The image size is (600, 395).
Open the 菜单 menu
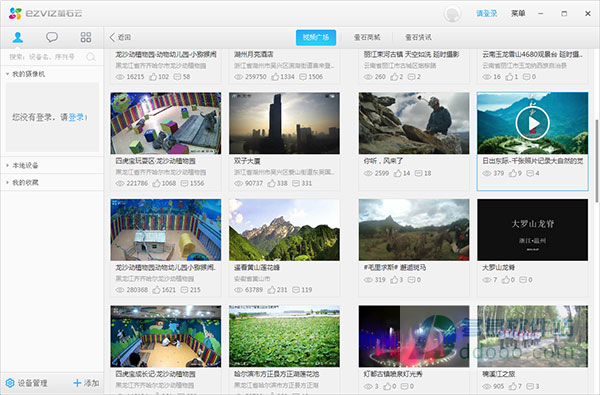pyautogui.click(x=518, y=13)
